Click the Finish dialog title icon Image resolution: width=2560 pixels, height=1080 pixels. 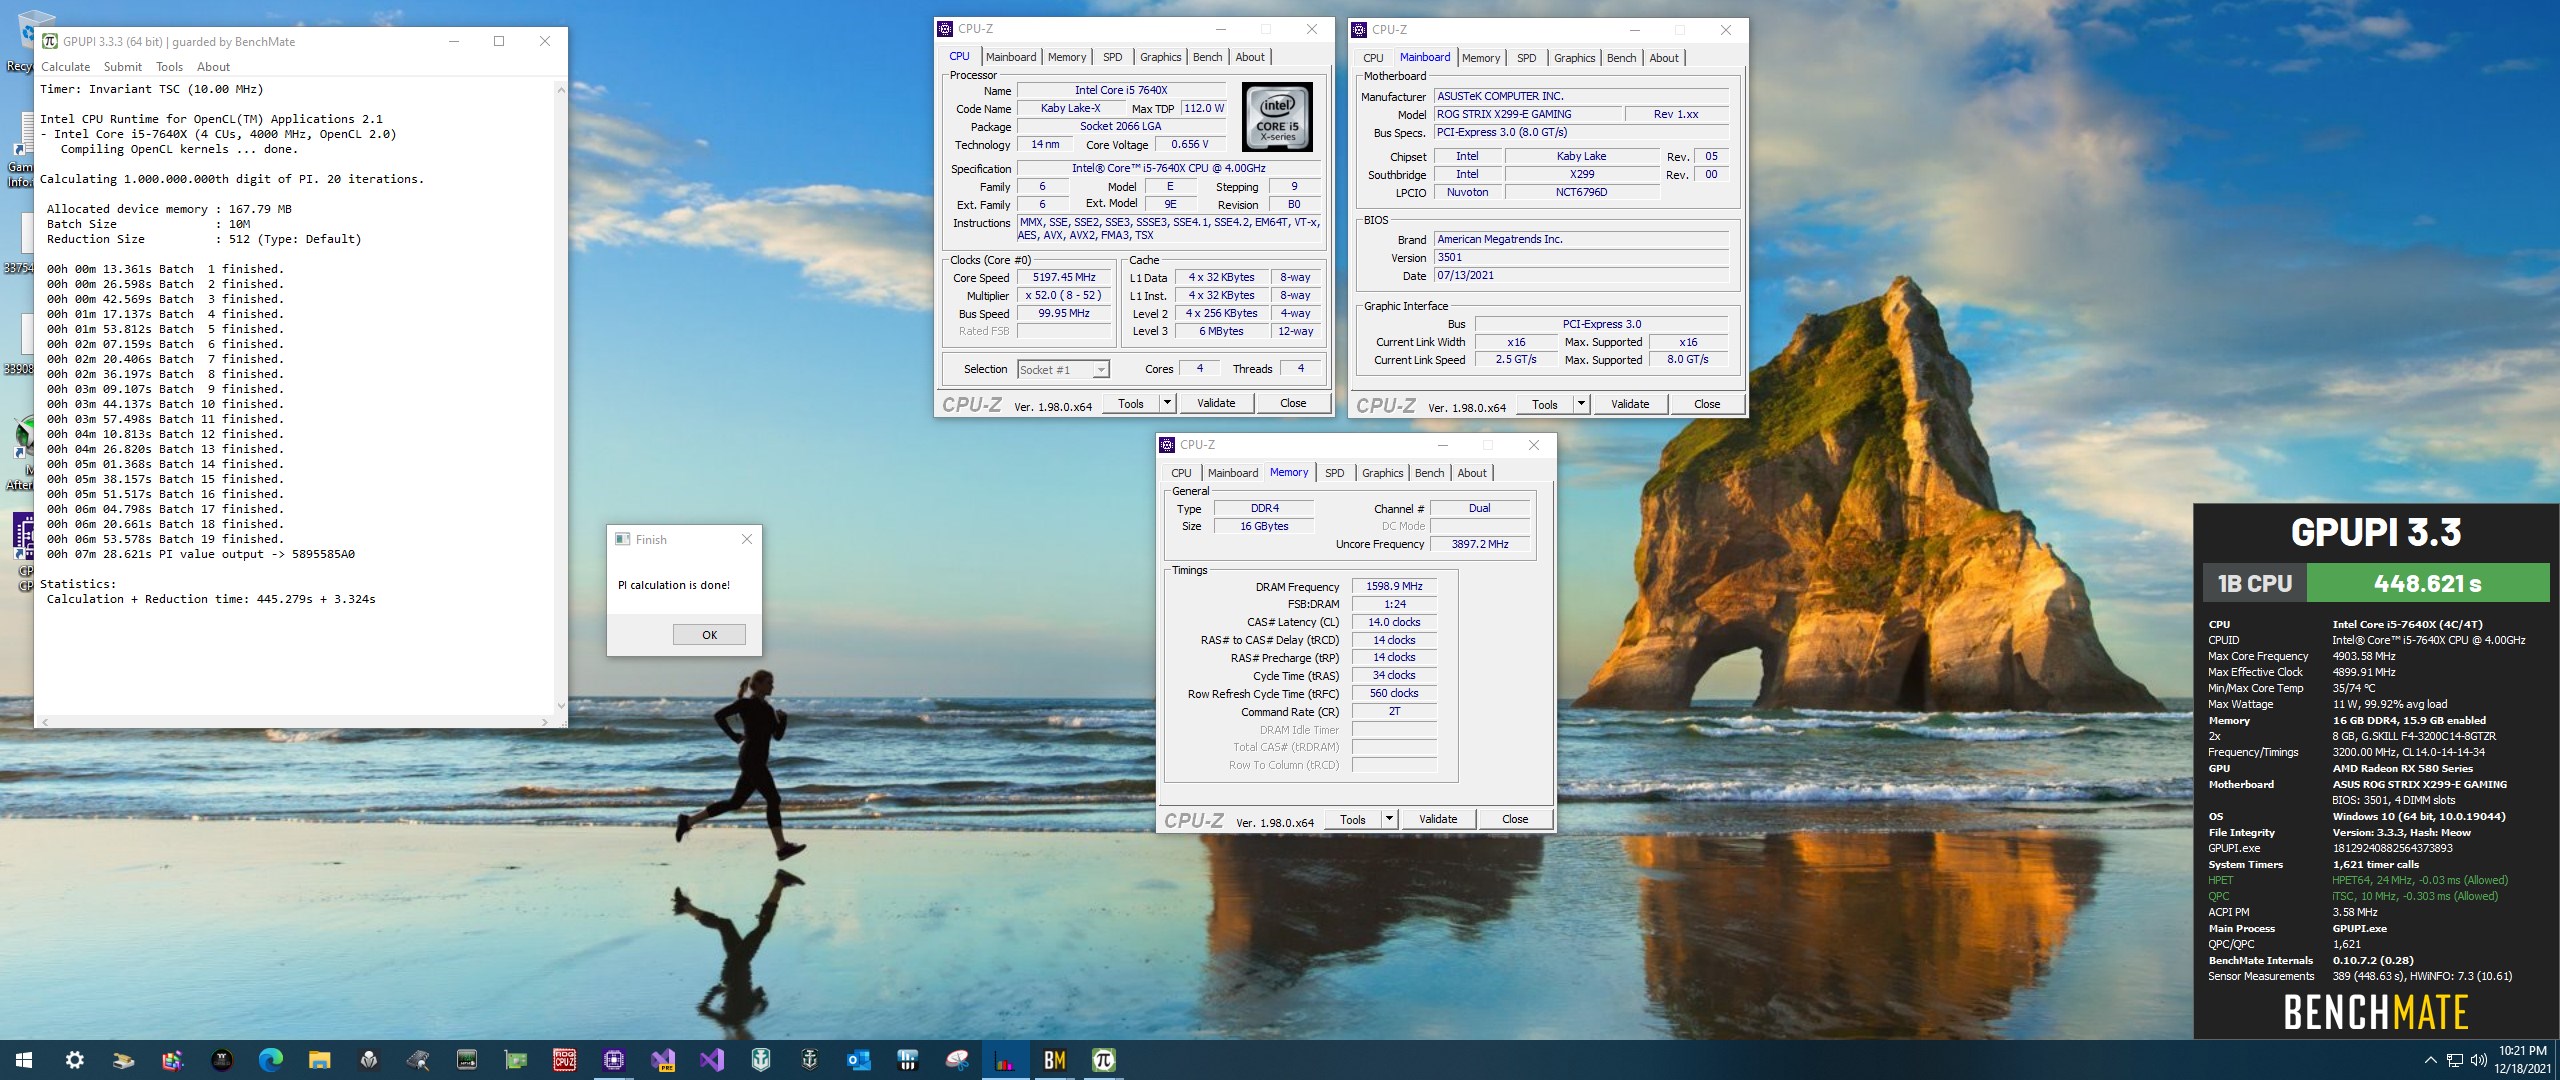(622, 539)
